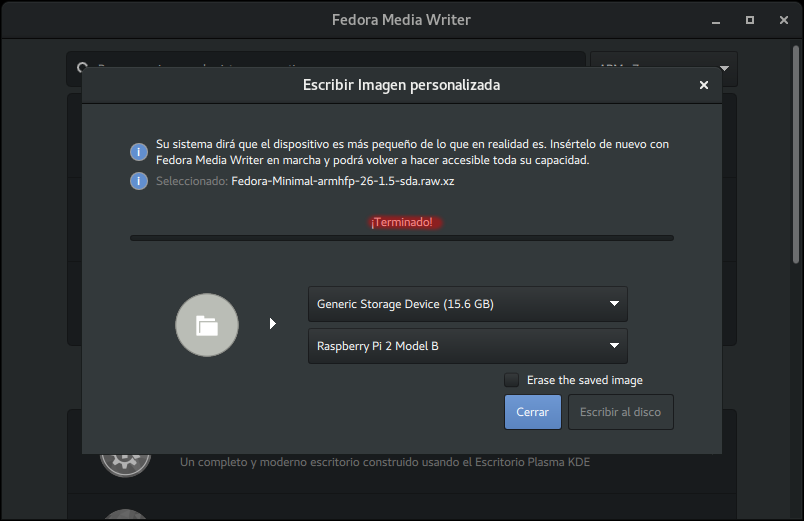Viewport: 804px width, 521px height.
Task: Click the round folder icon to choose image
Action: (x=207, y=325)
